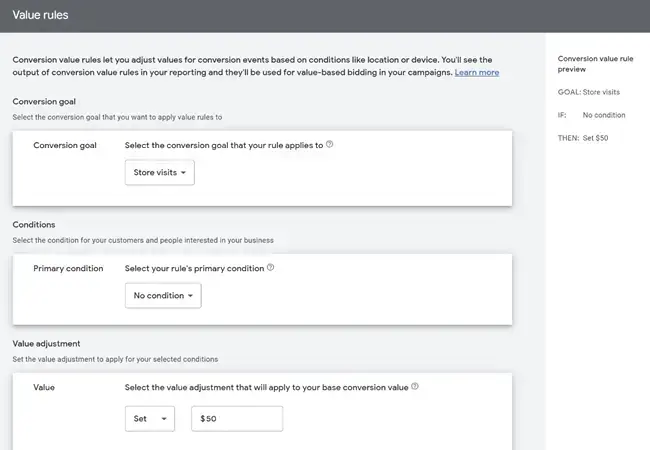This screenshot has height=450, width=650.
Task: Click the Conversion goal label inside card
Action: click(x=66, y=145)
